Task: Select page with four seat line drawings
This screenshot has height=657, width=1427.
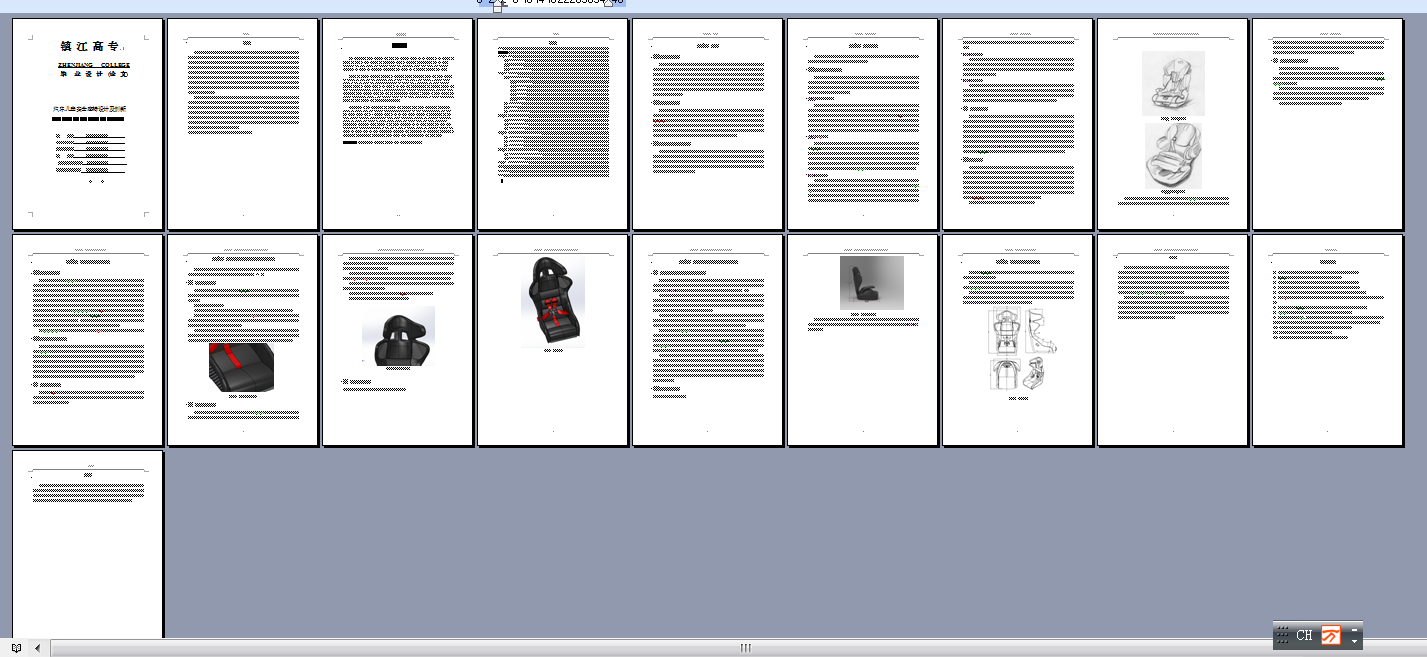Action: 1018,340
